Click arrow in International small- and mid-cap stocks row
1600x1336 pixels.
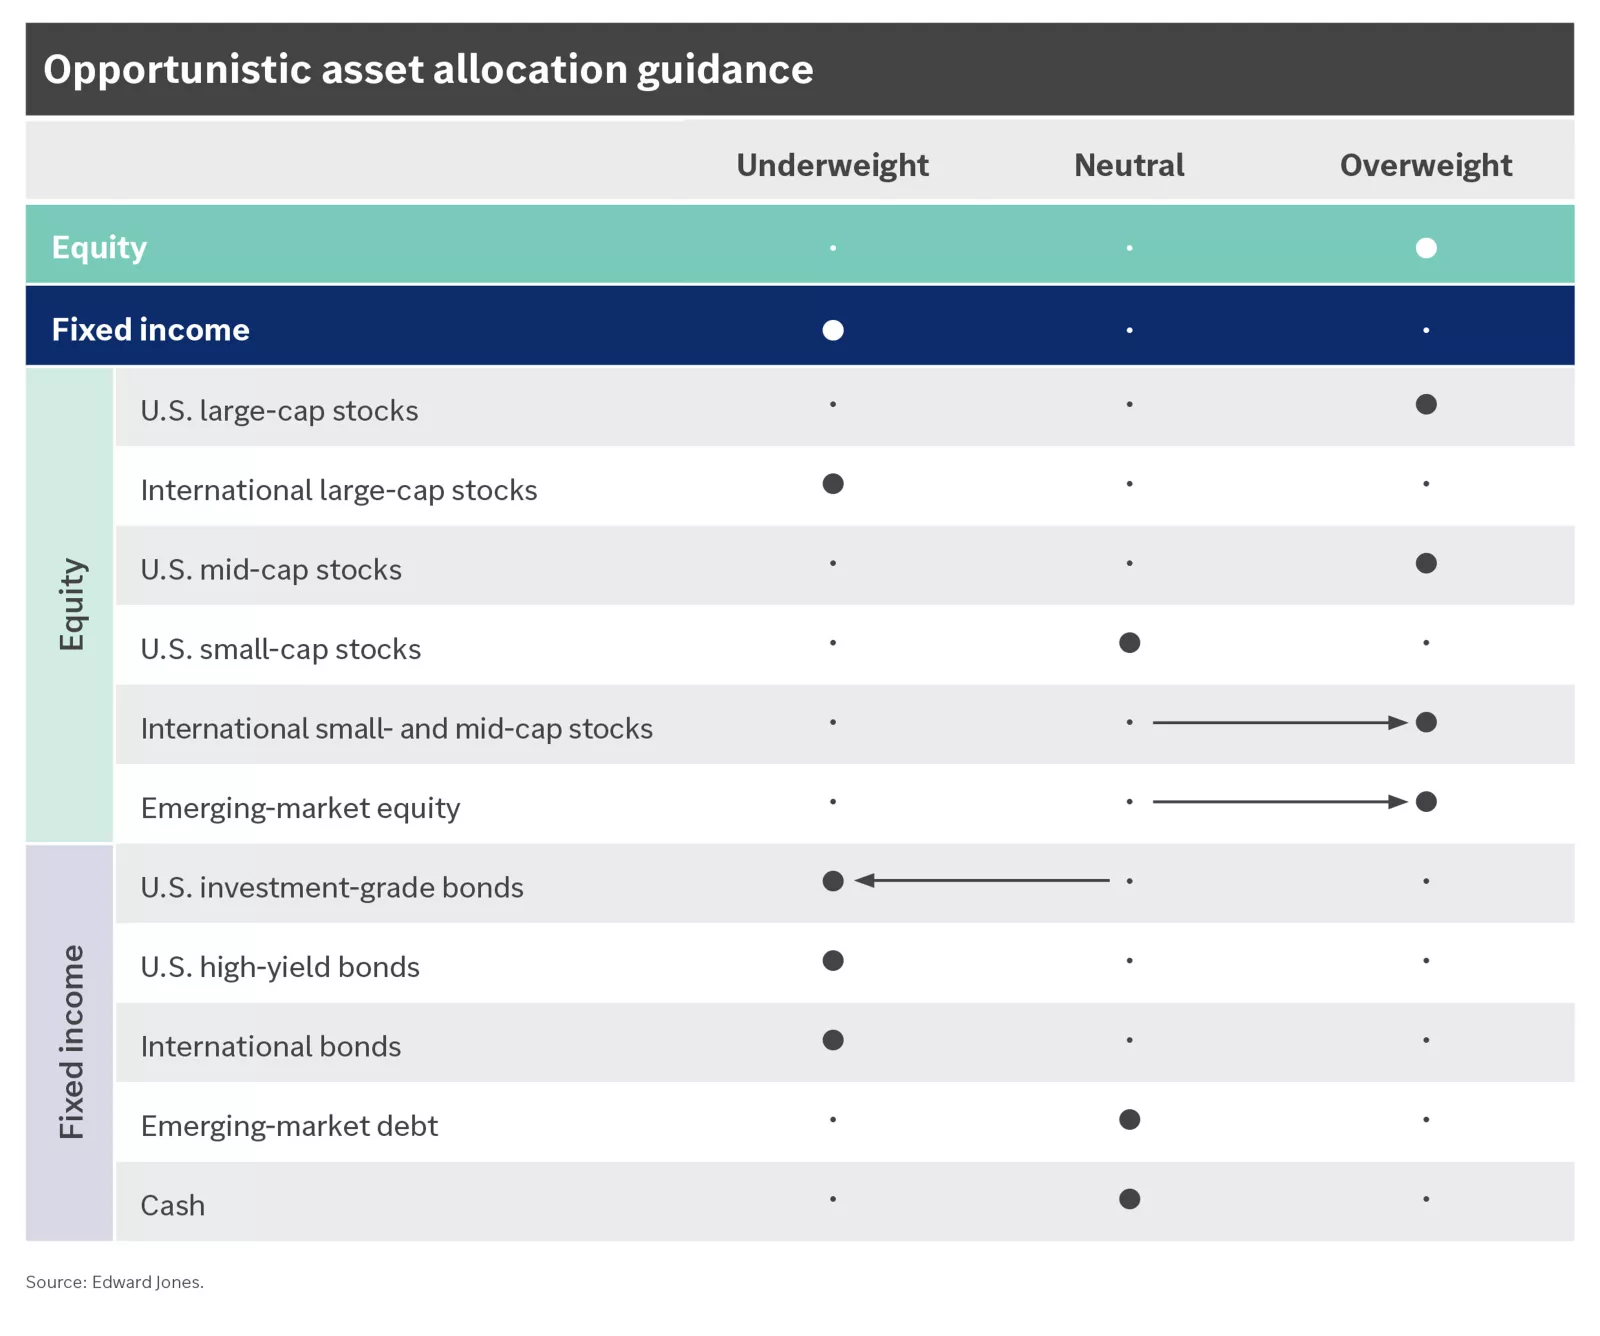tap(1279, 722)
